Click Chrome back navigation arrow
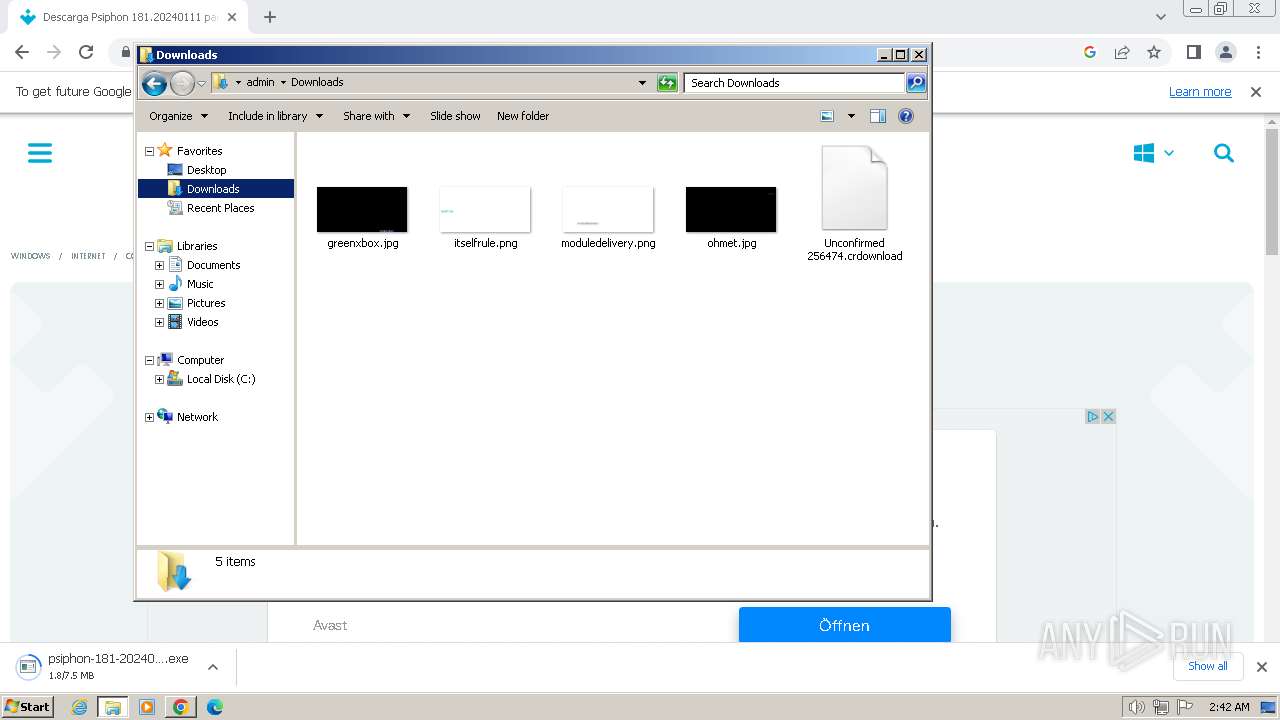1280x720 pixels. tap(22, 52)
